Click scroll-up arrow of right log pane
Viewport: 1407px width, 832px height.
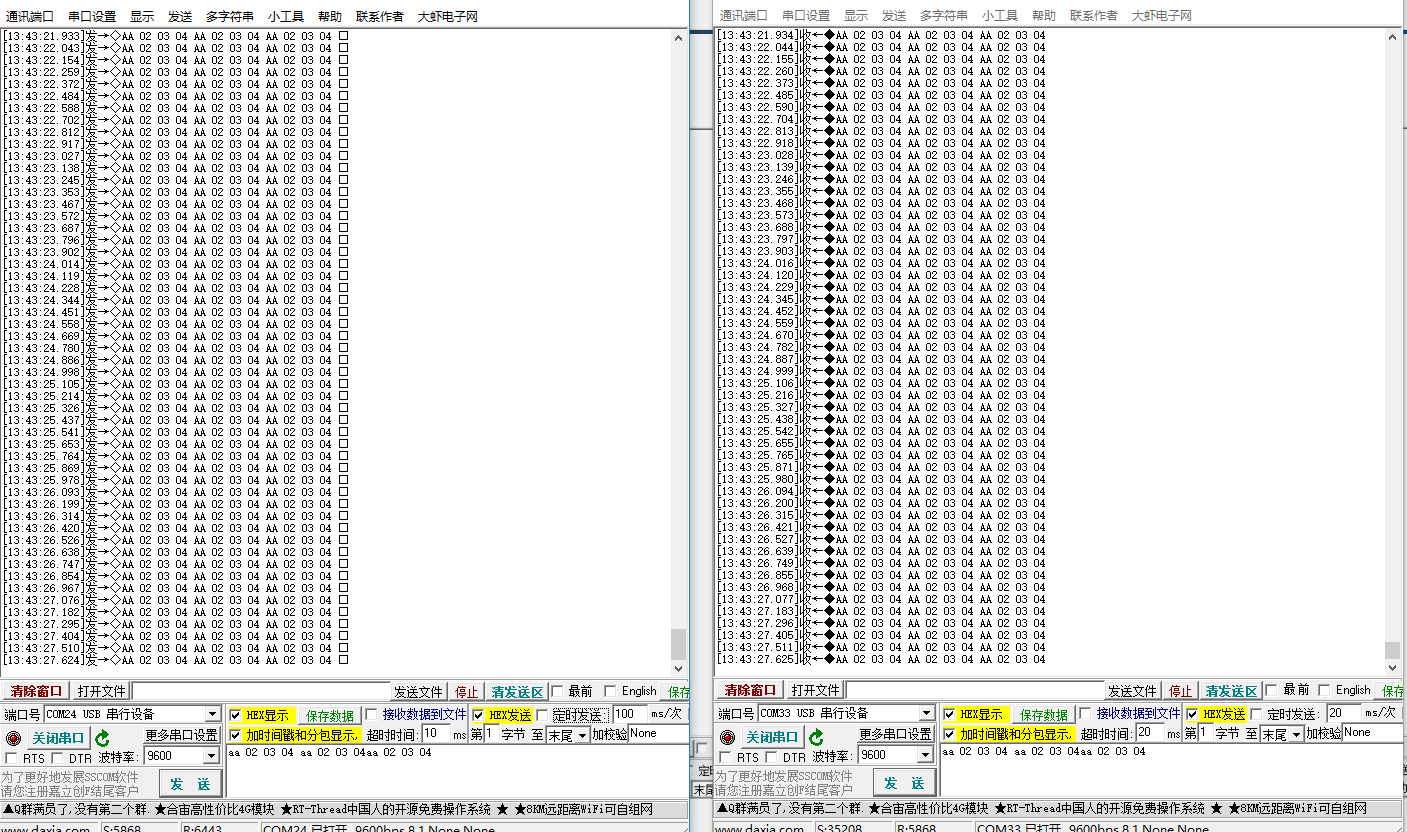1392,37
